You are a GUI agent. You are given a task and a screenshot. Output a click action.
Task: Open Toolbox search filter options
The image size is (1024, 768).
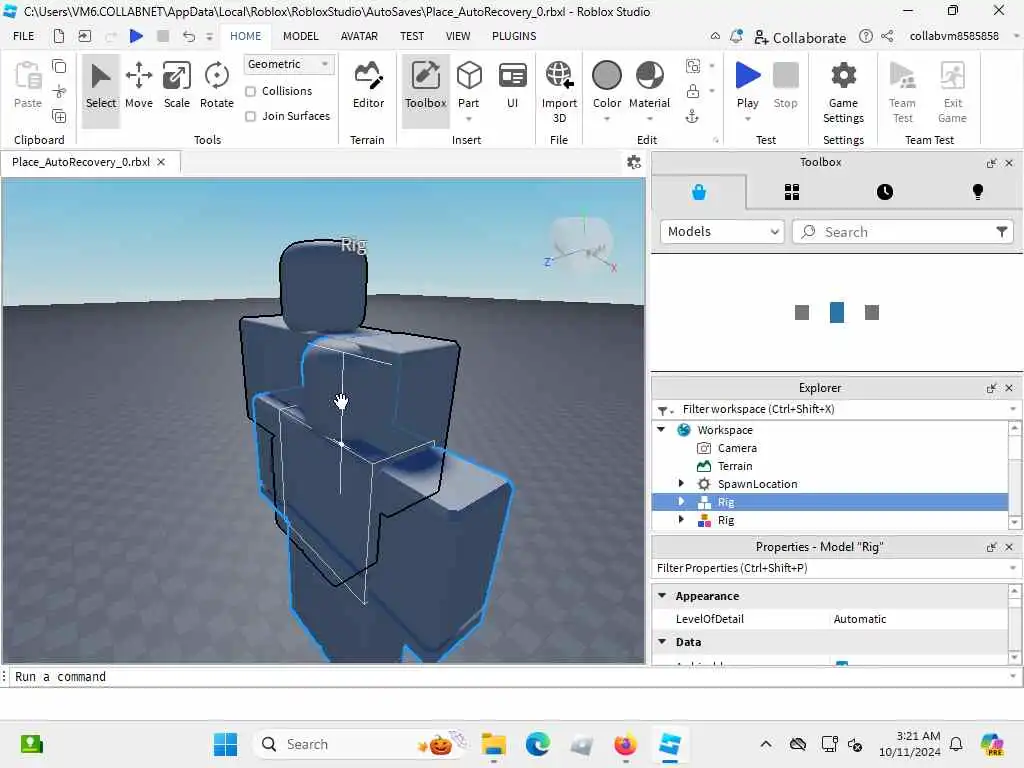click(1001, 231)
